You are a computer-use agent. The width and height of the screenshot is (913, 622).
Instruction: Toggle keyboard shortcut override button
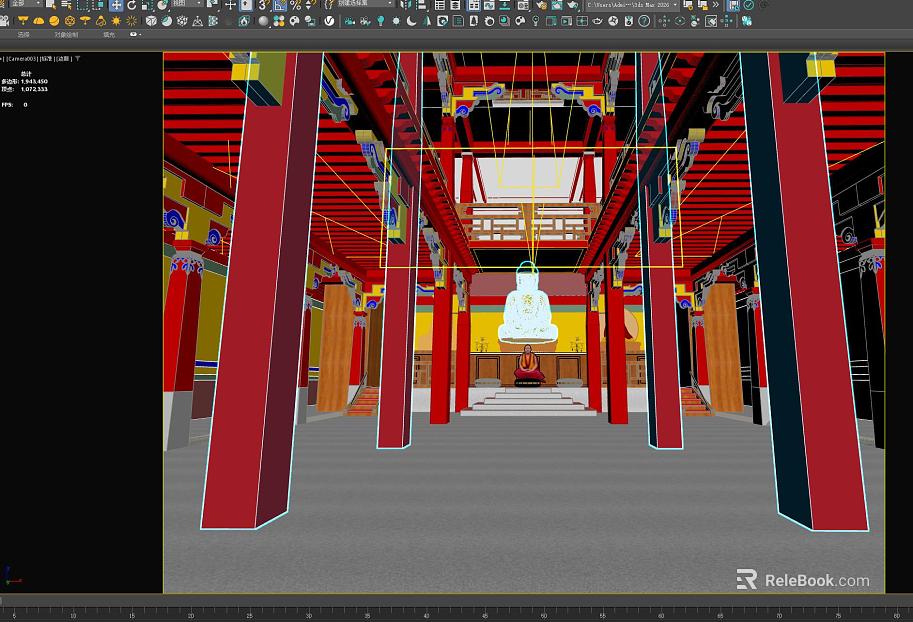tap(246, 5)
